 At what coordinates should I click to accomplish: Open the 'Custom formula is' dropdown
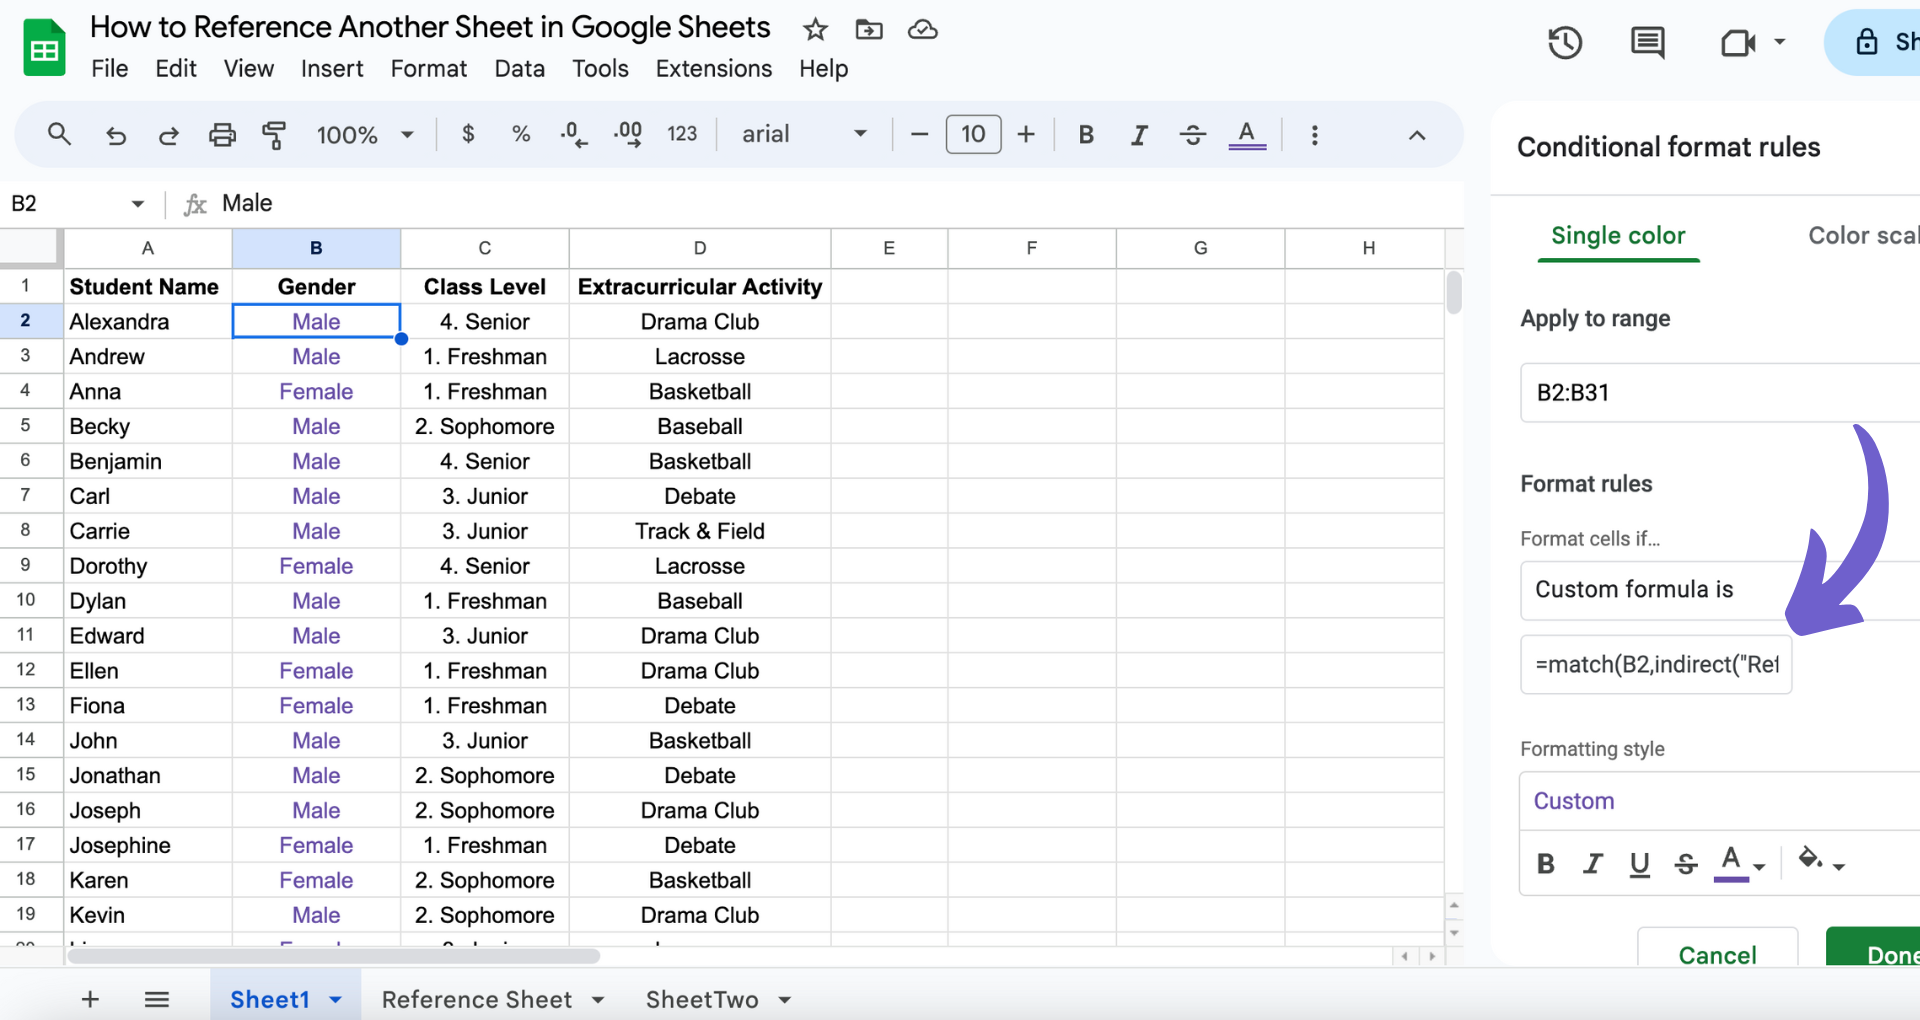pos(1655,590)
